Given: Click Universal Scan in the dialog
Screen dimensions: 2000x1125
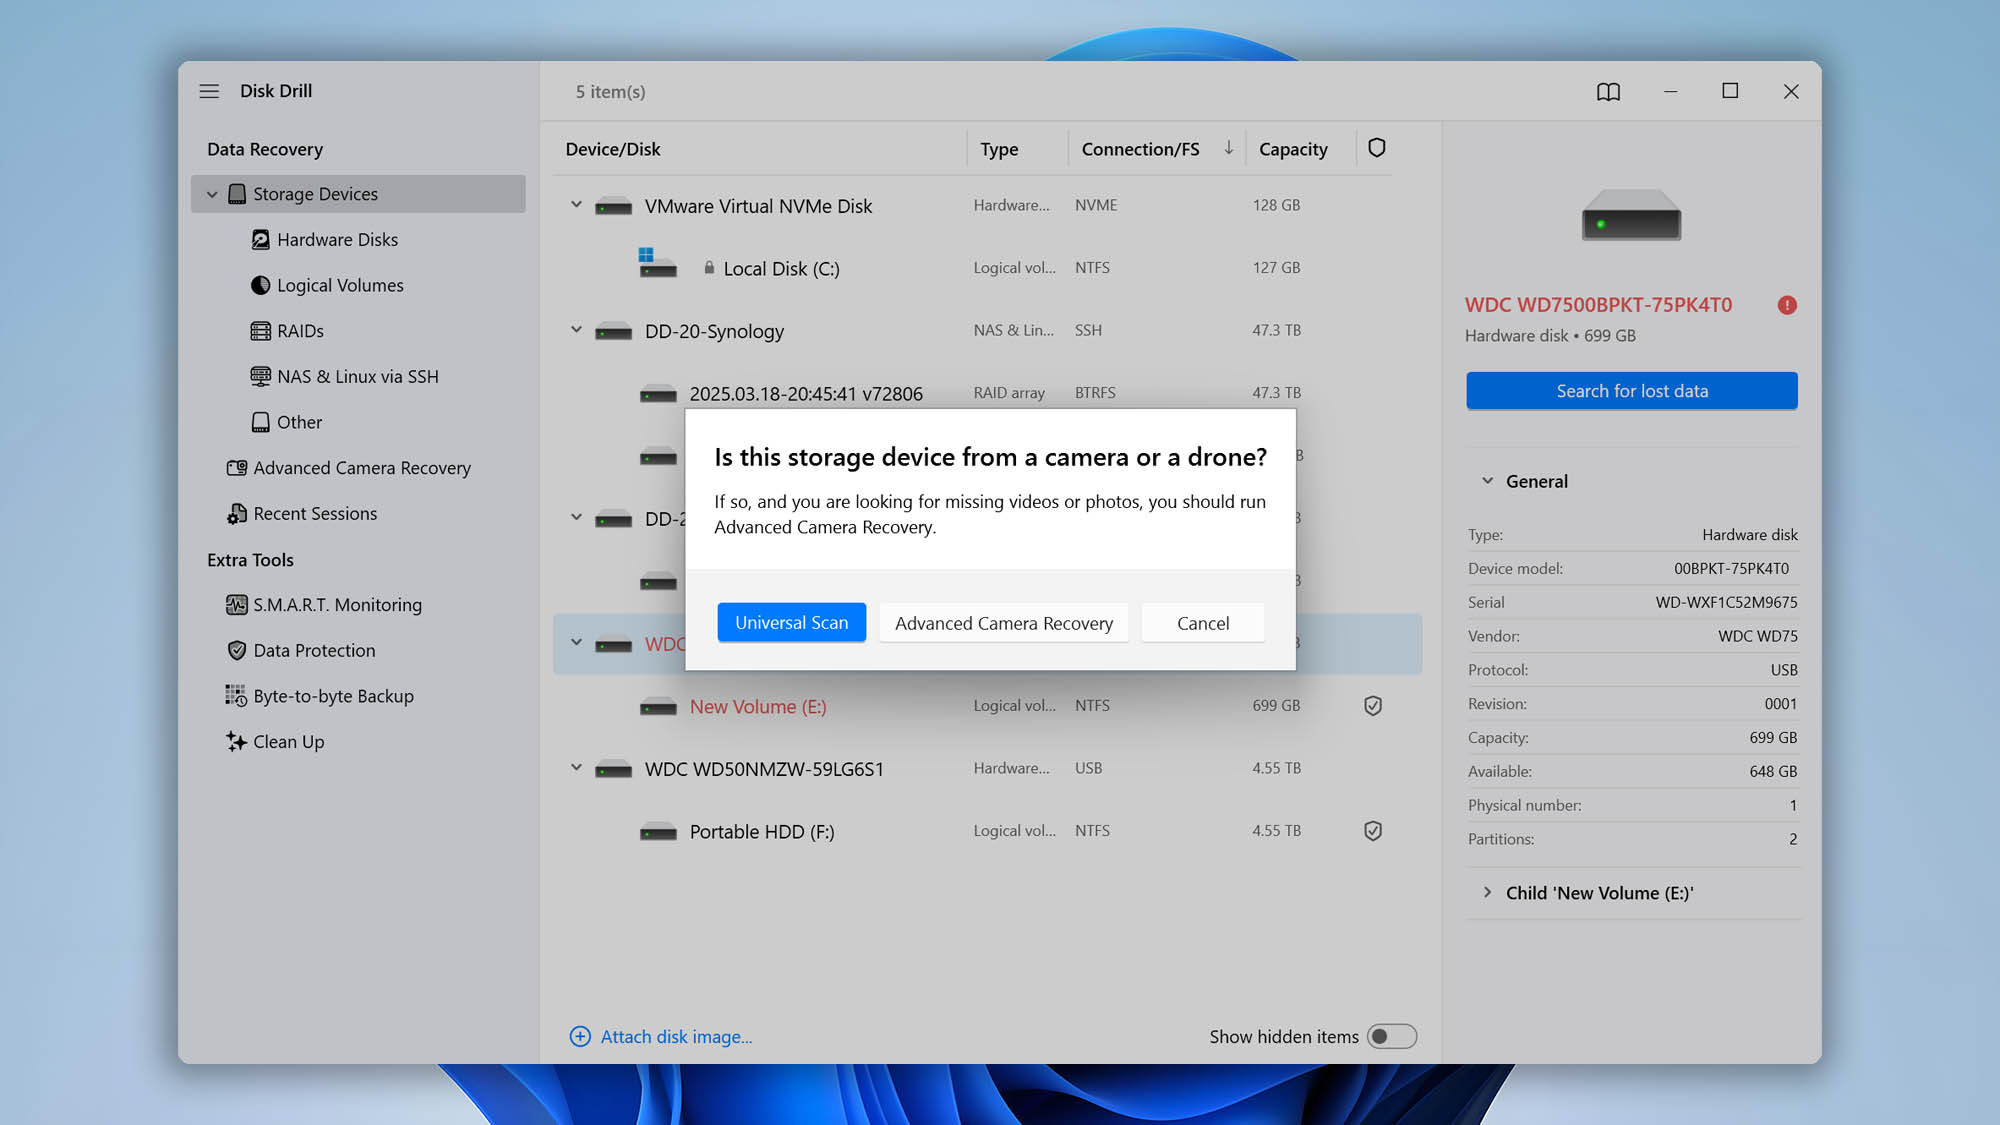Looking at the screenshot, I should tap(791, 622).
